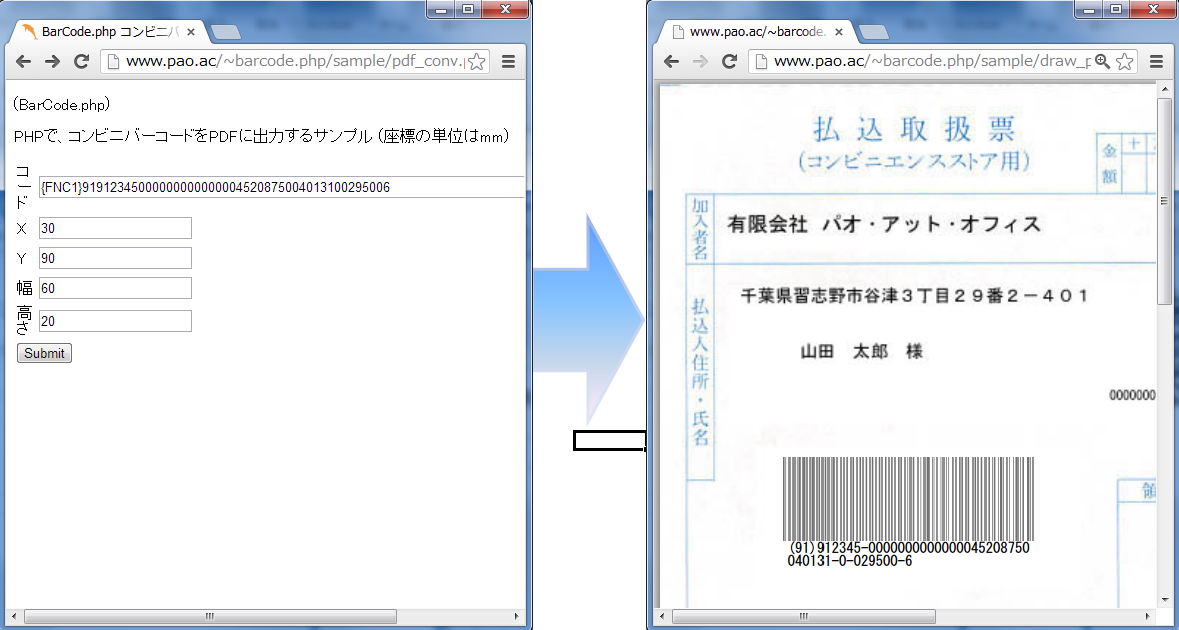Viewport: 1179px width, 630px height.
Task: Open a new tab in right window
Action: point(874,32)
